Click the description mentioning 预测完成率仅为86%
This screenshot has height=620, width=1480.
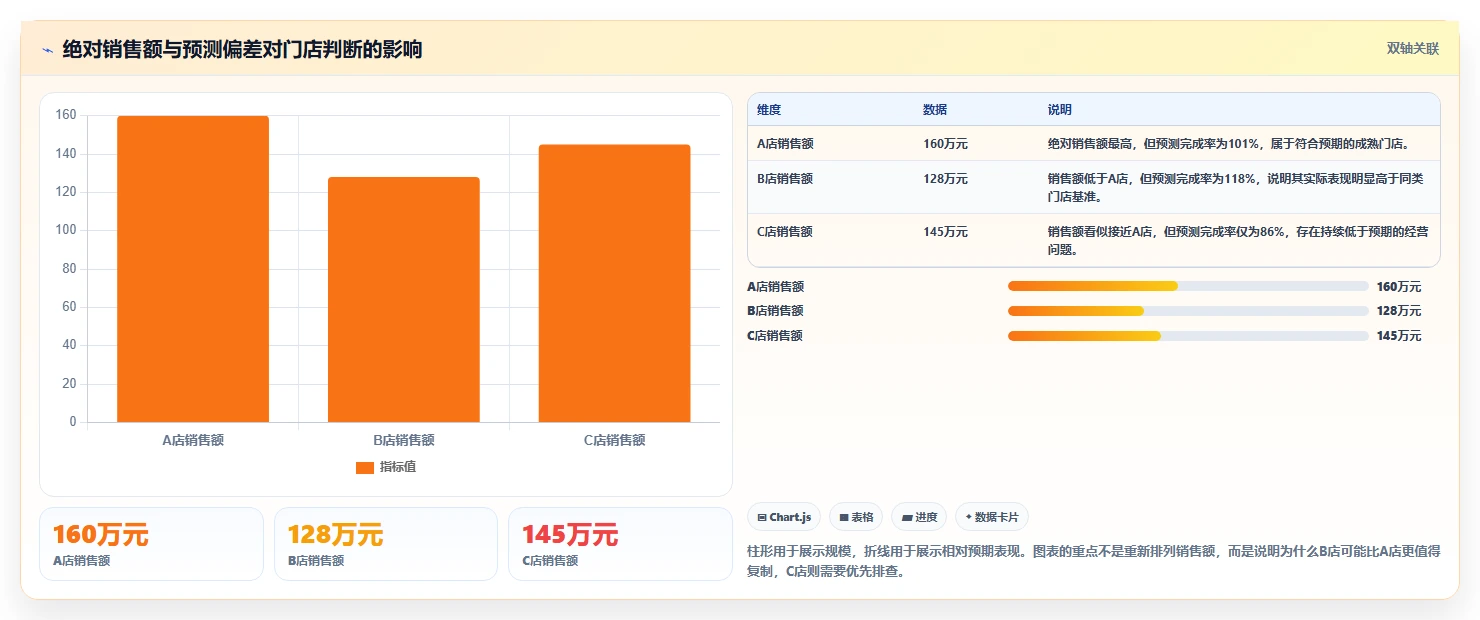[1238, 240]
